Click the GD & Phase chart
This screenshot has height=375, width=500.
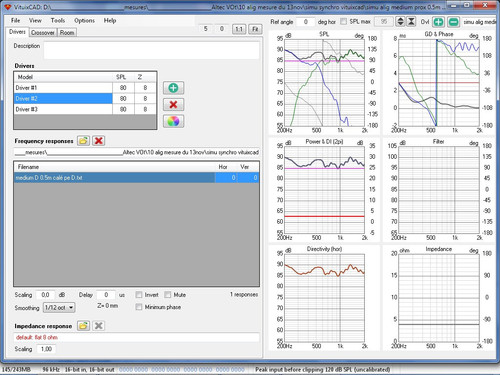point(439,83)
